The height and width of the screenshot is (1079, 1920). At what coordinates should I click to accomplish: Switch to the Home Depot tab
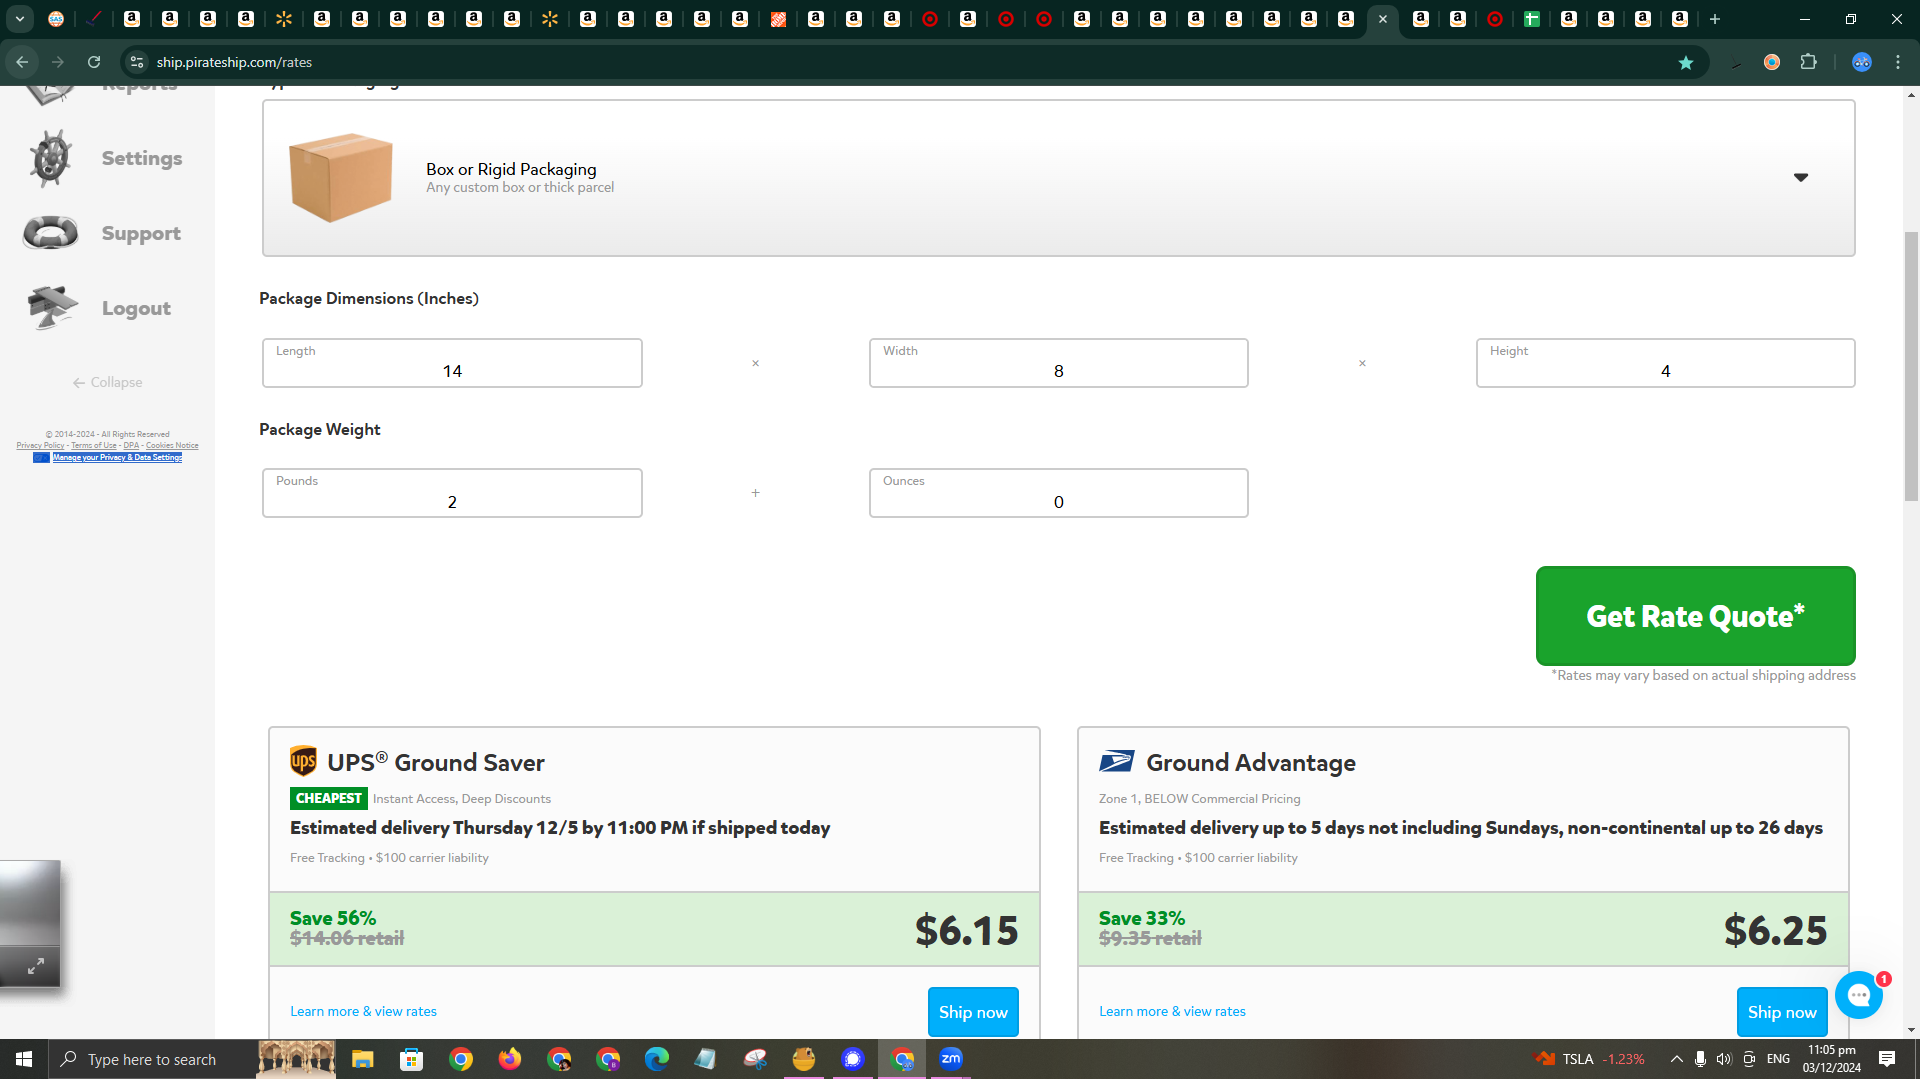[x=778, y=19]
